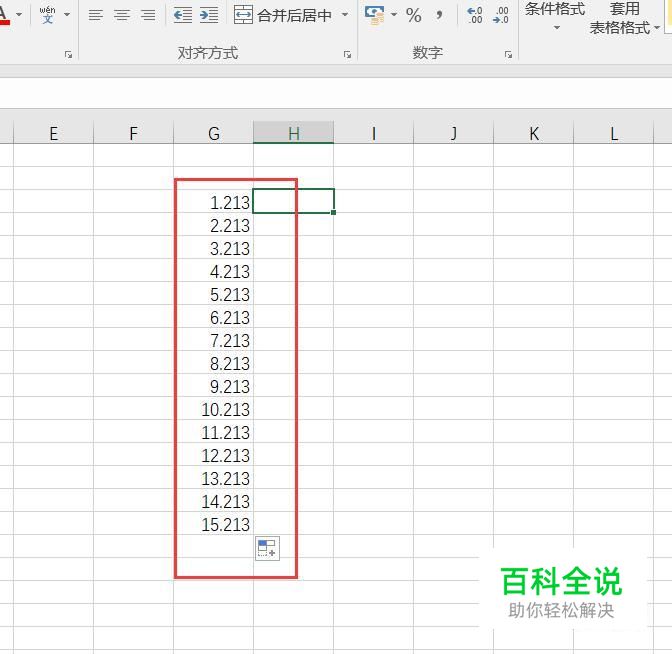The width and height of the screenshot is (672, 654).
Task: Apply accounting currency format icon
Action: (x=374, y=15)
